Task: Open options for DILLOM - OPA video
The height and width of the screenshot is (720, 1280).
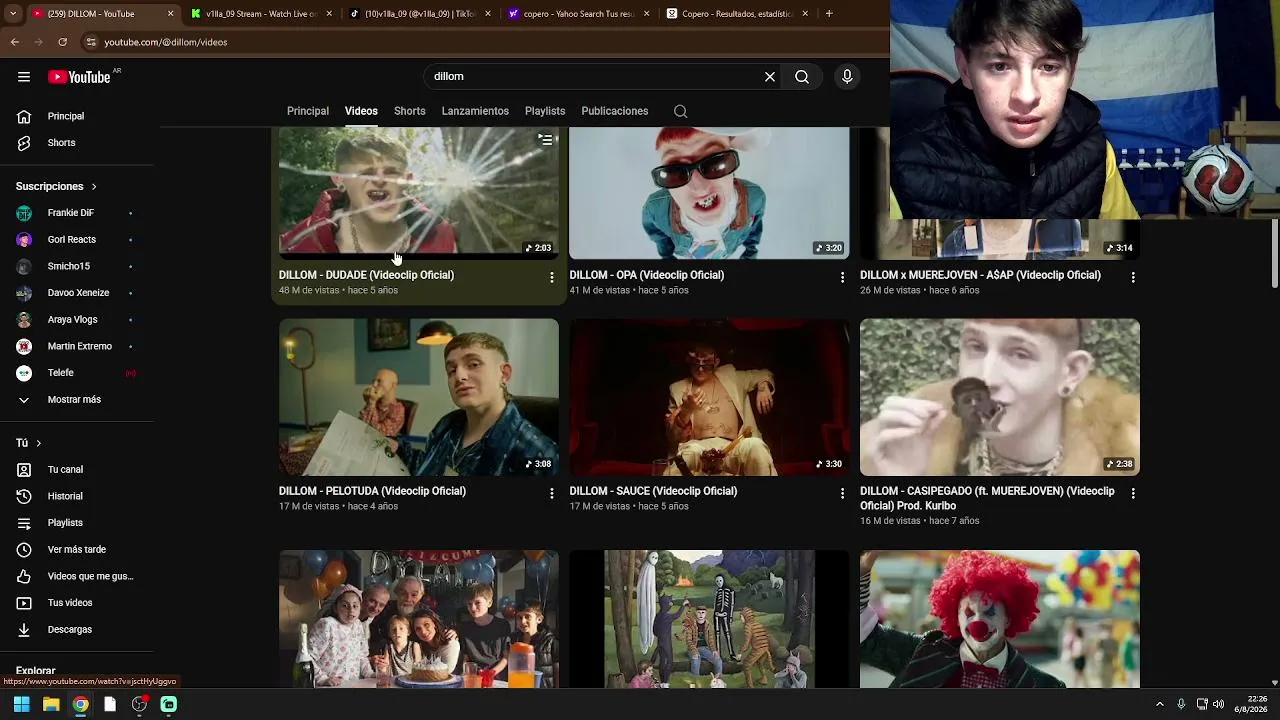Action: click(x=842, y=277)
